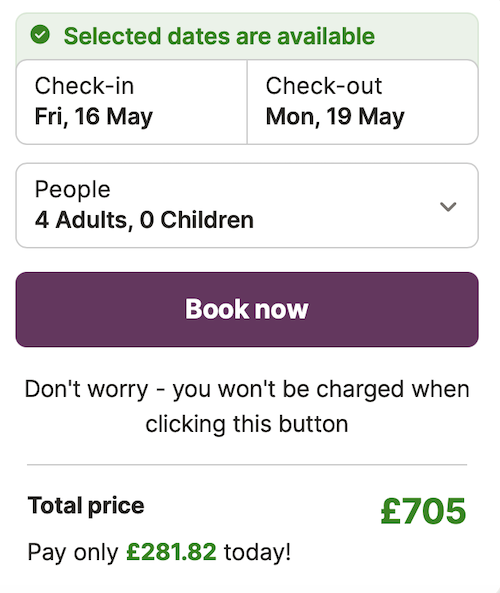Click the 'Mon, 19 May' date
500x593 pixels.
click(335, 116)
